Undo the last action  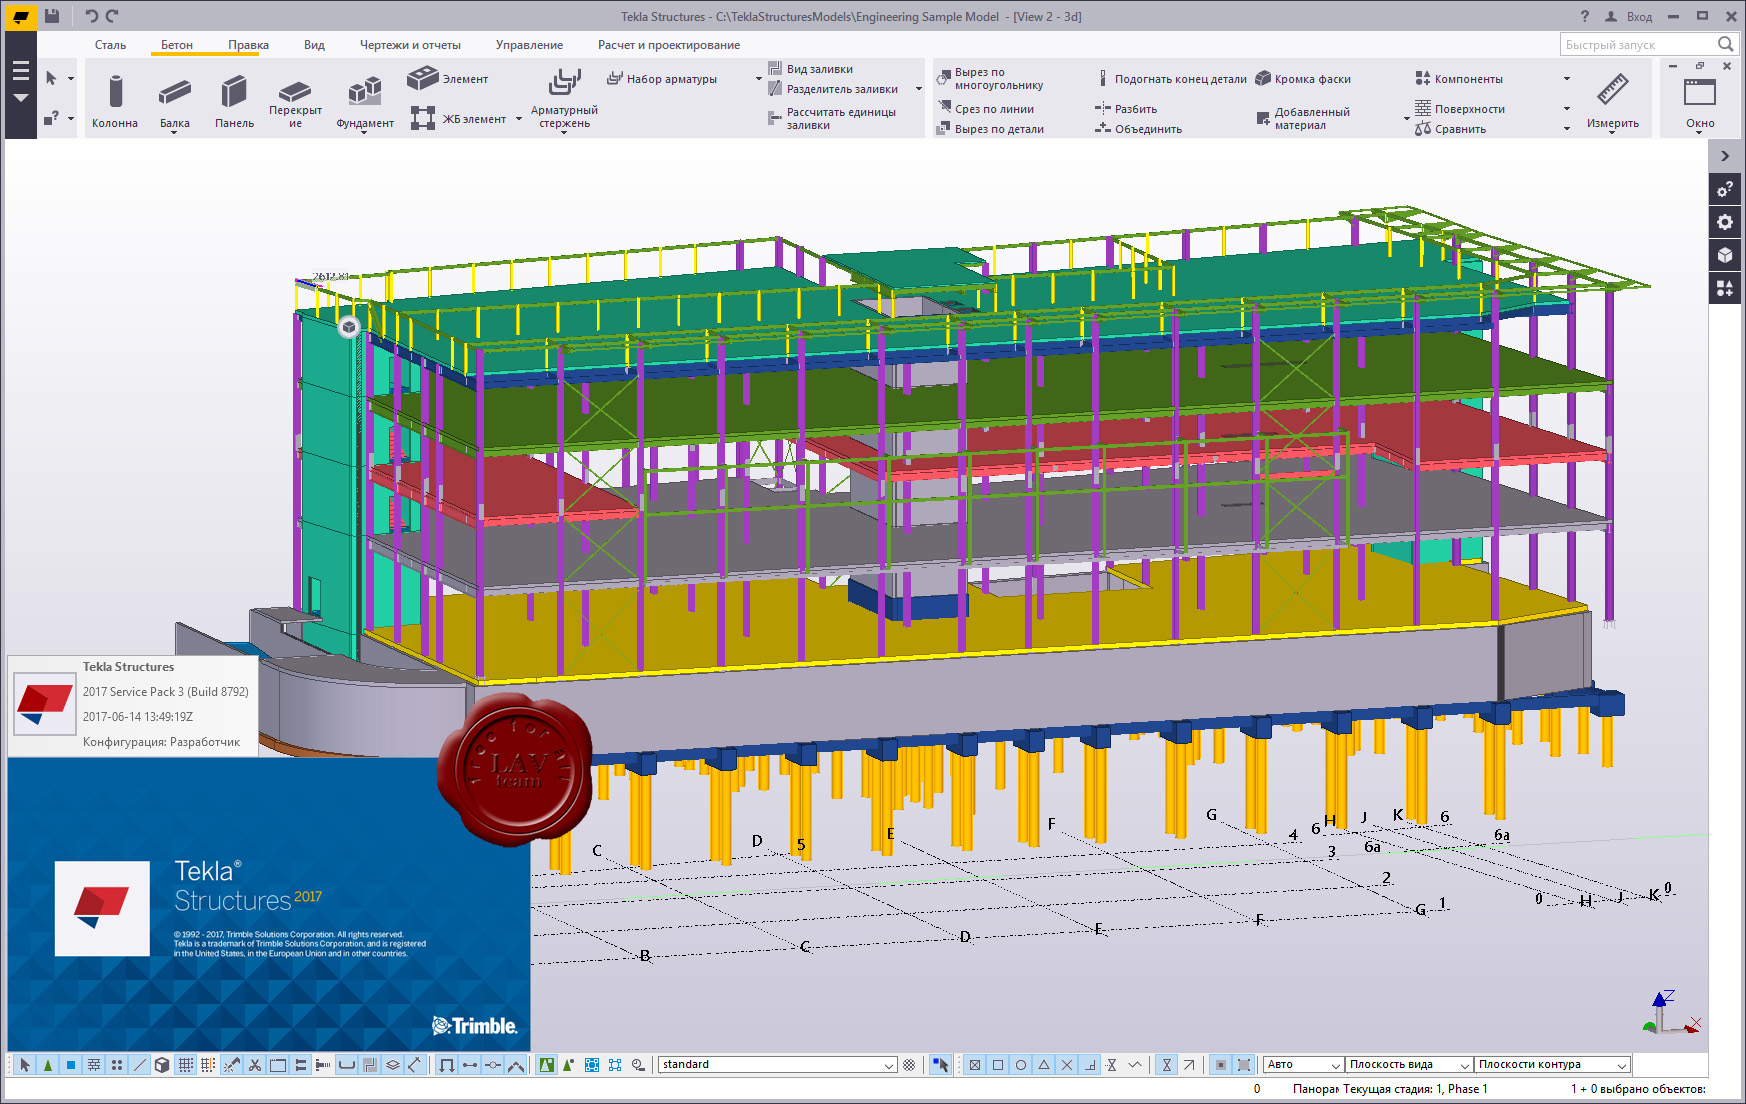91,16
